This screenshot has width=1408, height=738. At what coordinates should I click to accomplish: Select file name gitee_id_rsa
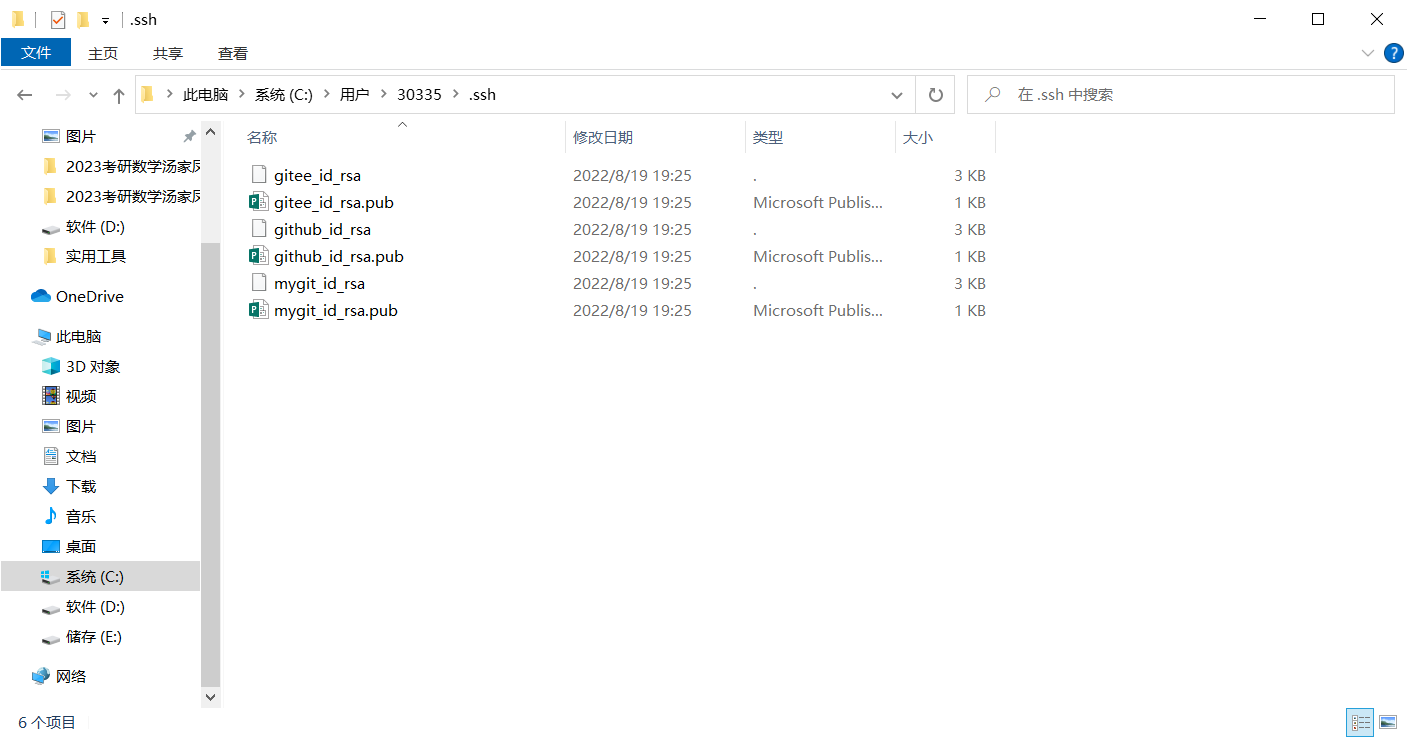click(317, 175)
